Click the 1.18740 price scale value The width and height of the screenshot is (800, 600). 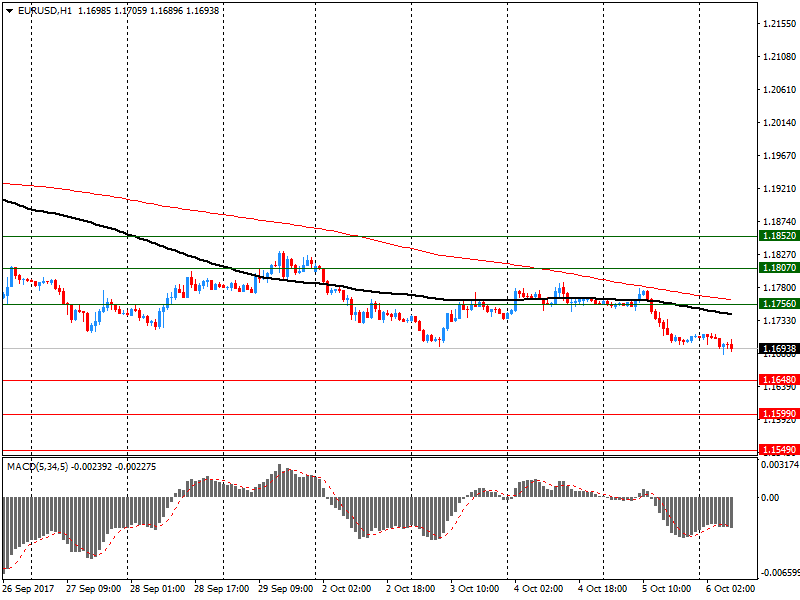779,221
